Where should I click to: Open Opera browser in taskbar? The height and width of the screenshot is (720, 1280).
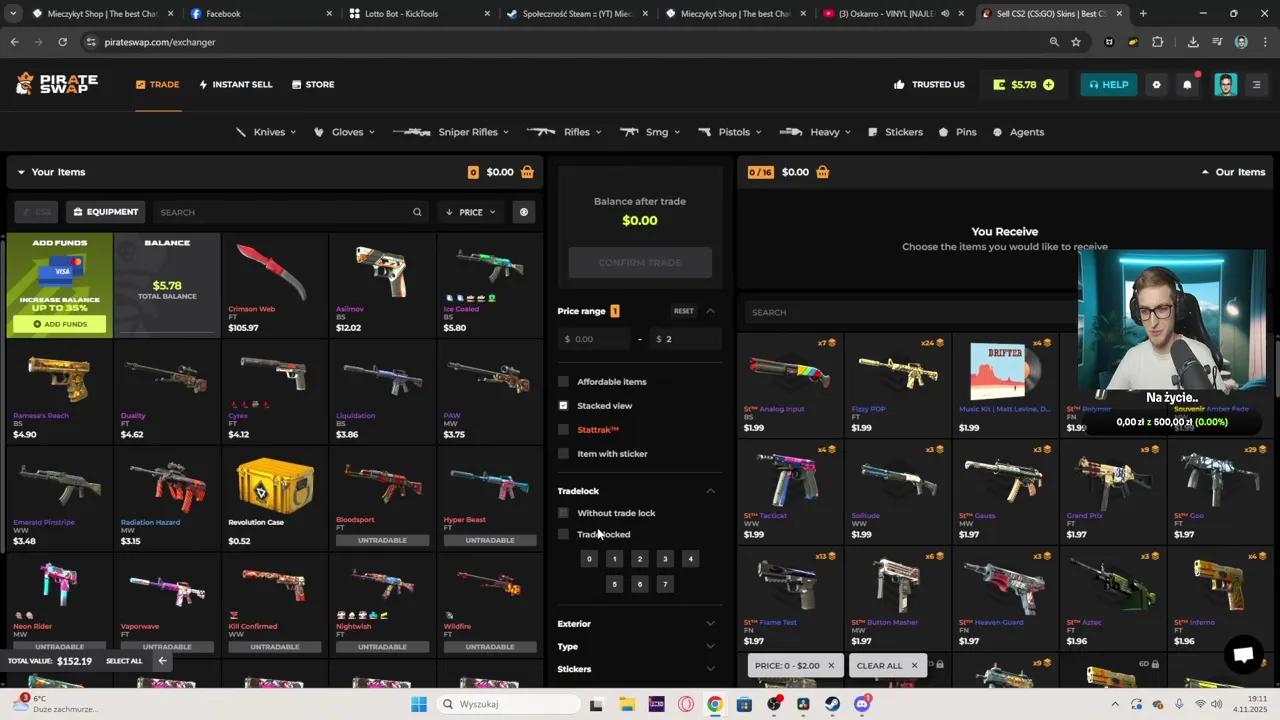[685, 704]
